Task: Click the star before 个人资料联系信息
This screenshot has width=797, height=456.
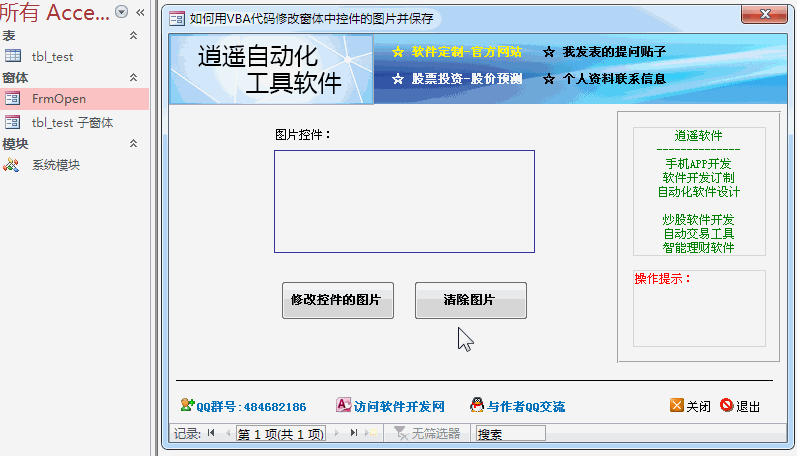Action: (x=548, y=79)
